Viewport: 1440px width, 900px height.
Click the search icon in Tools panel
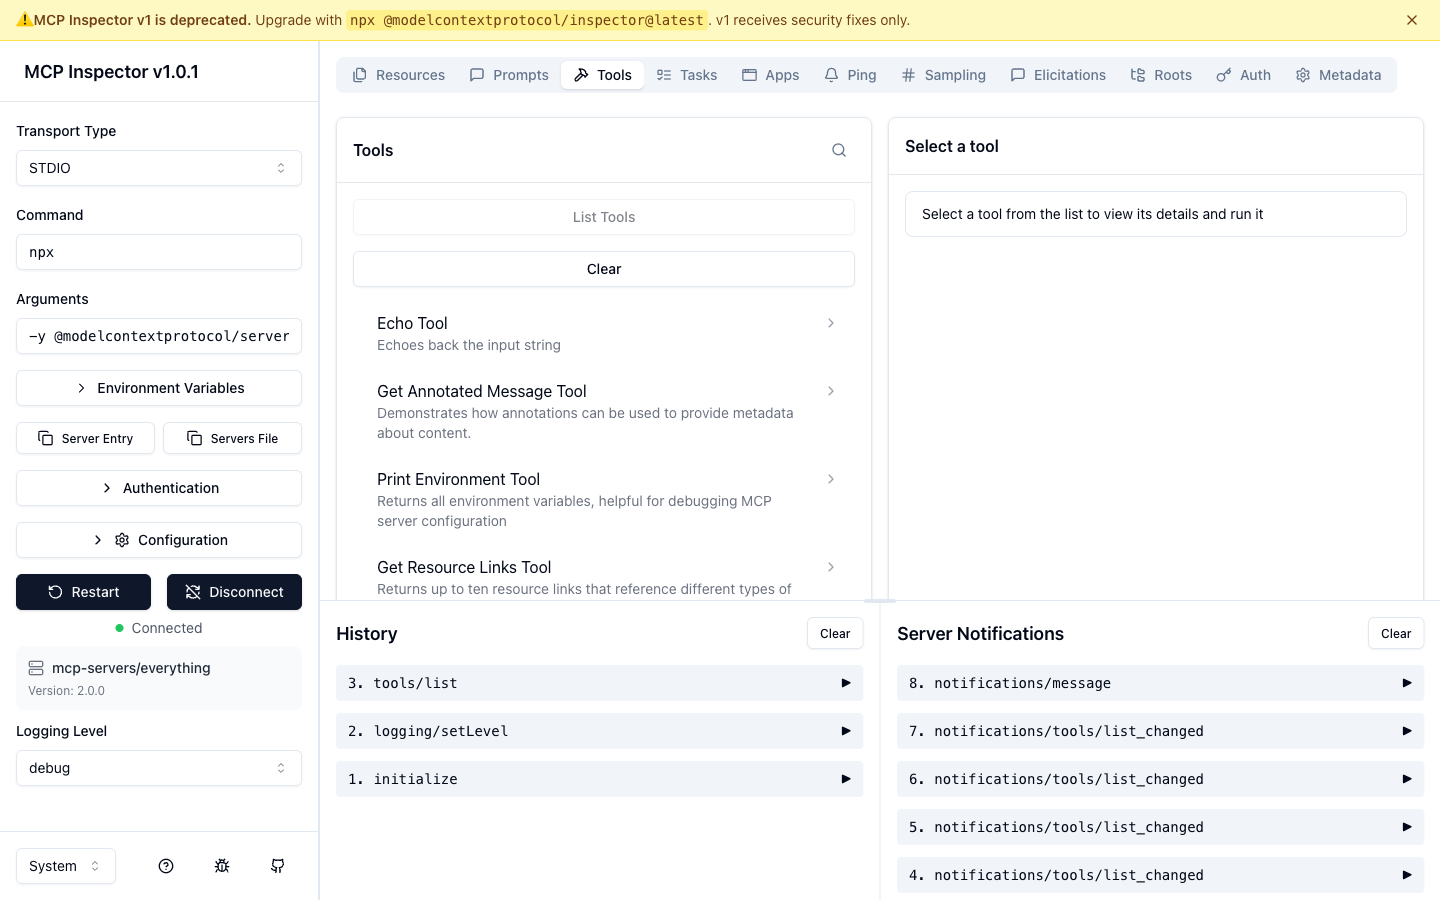pos(839,150)
